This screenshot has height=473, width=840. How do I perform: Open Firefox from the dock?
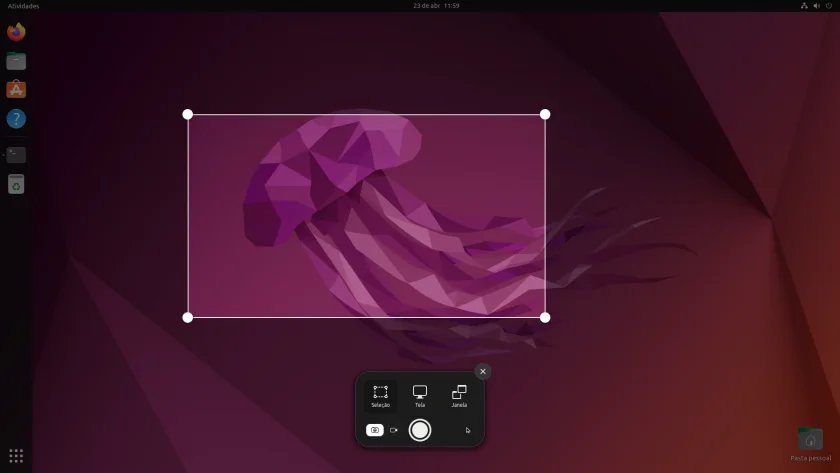pyautogui.click(x=16, y=32)
